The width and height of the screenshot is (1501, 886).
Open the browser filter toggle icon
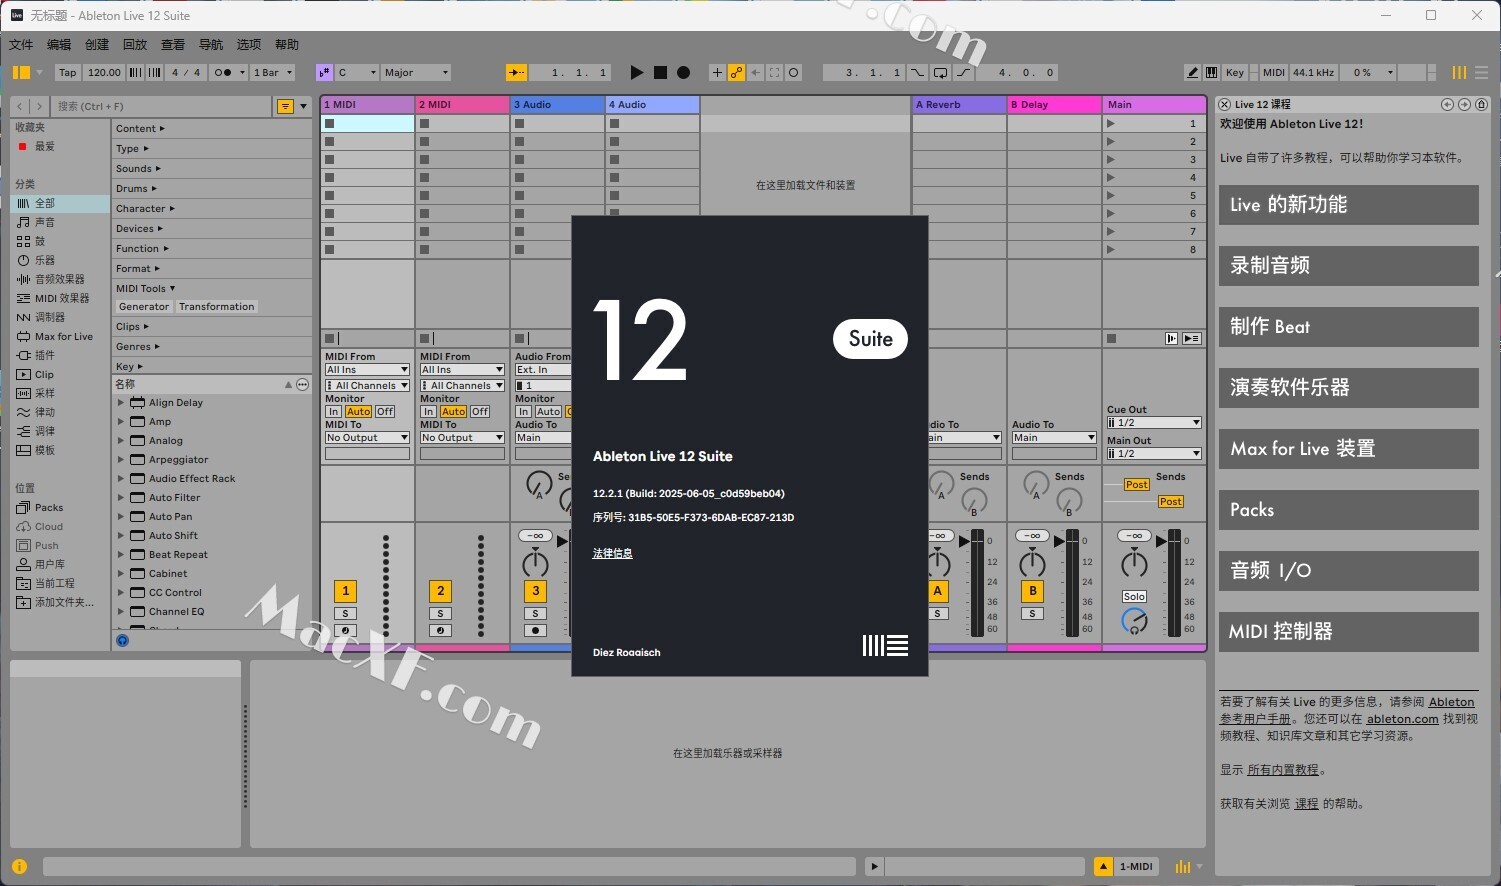(x=285, y=106)
